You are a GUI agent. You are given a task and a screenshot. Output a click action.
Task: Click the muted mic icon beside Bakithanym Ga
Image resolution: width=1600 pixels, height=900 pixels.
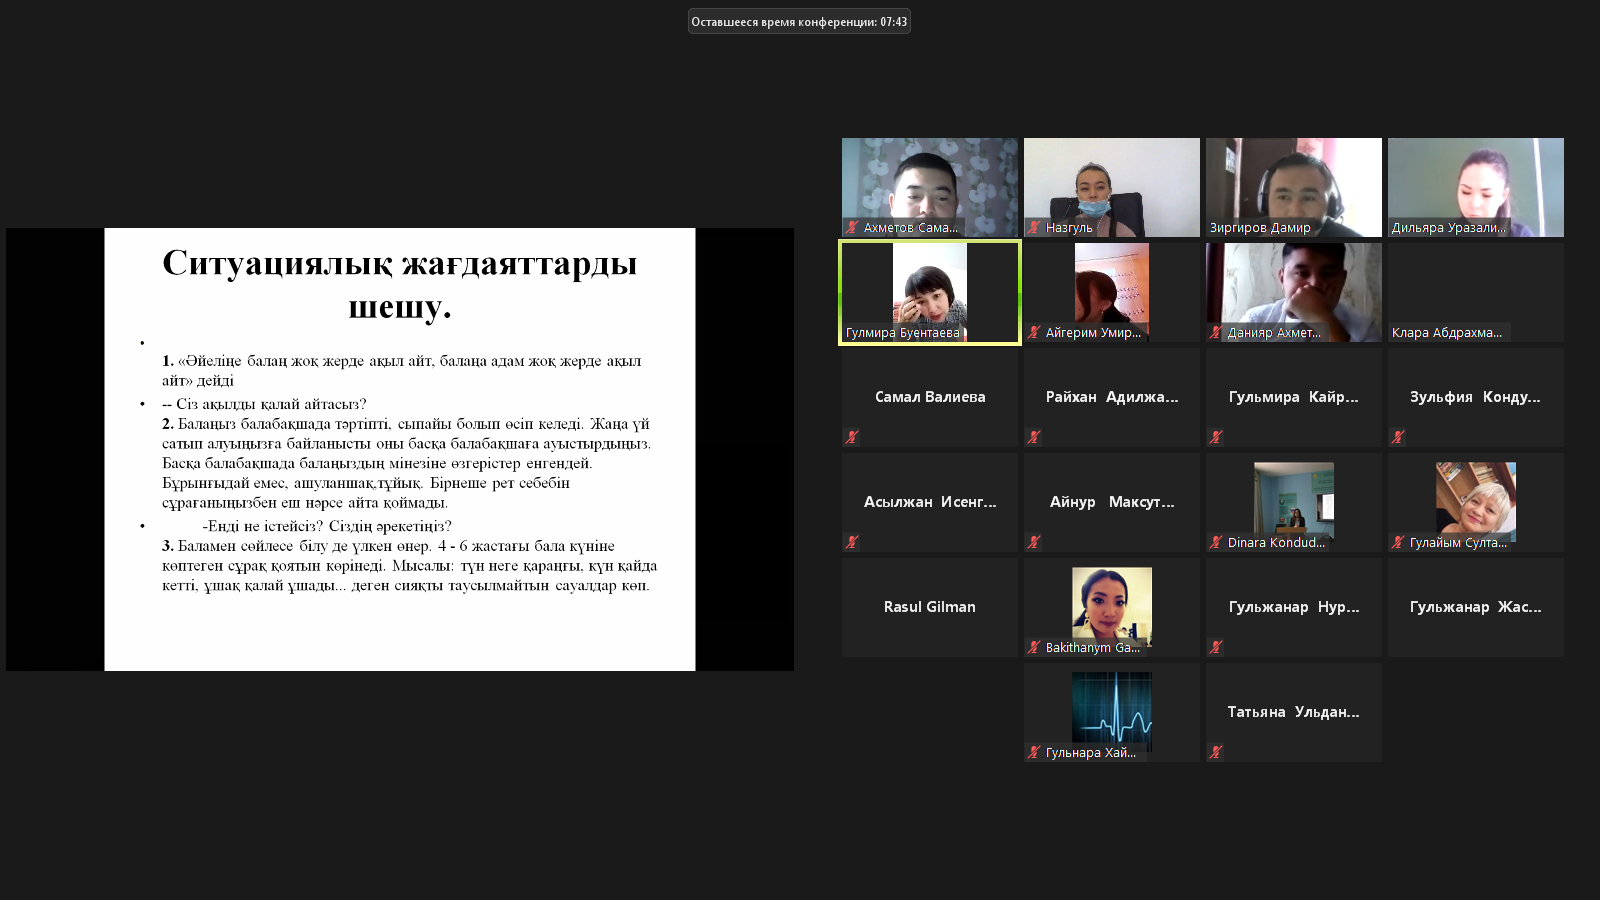[x=1034, y=648]
